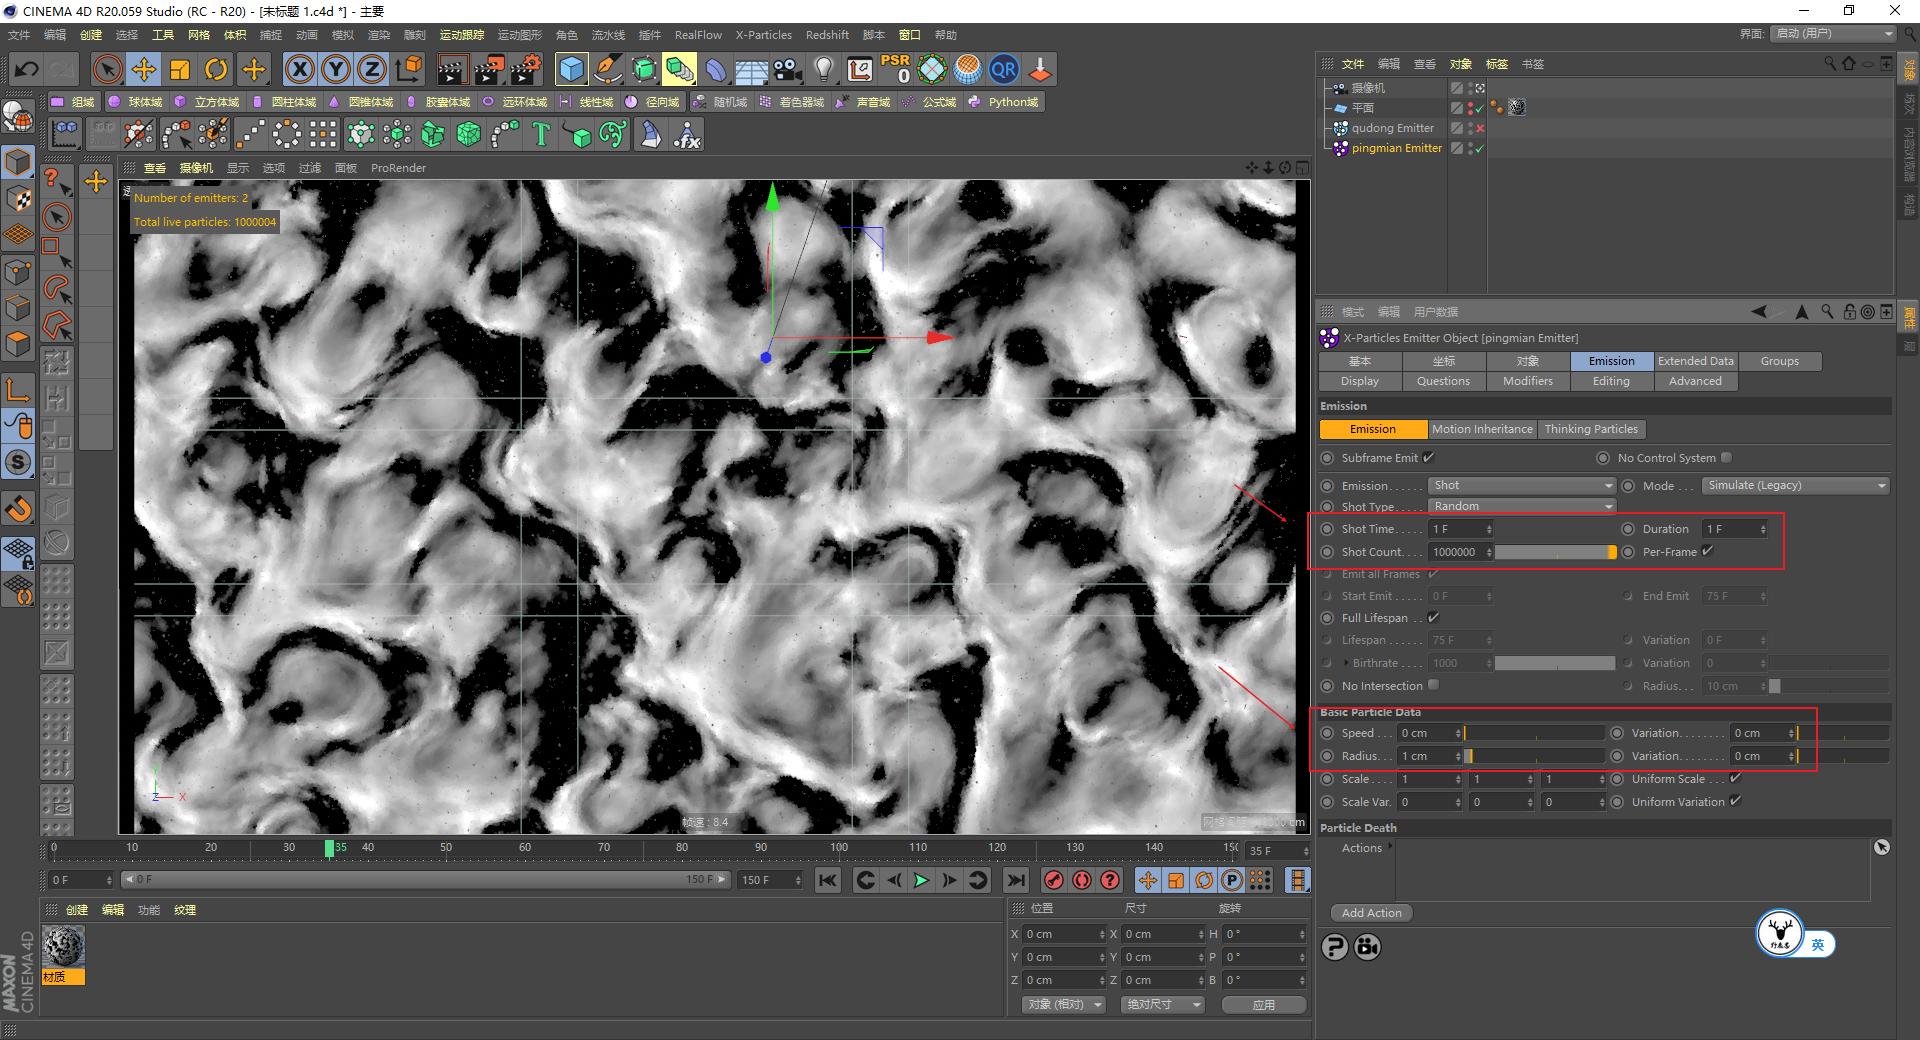Select the Python field tool Python域
1920x1040 pixels.
(x=1003, y=101)
